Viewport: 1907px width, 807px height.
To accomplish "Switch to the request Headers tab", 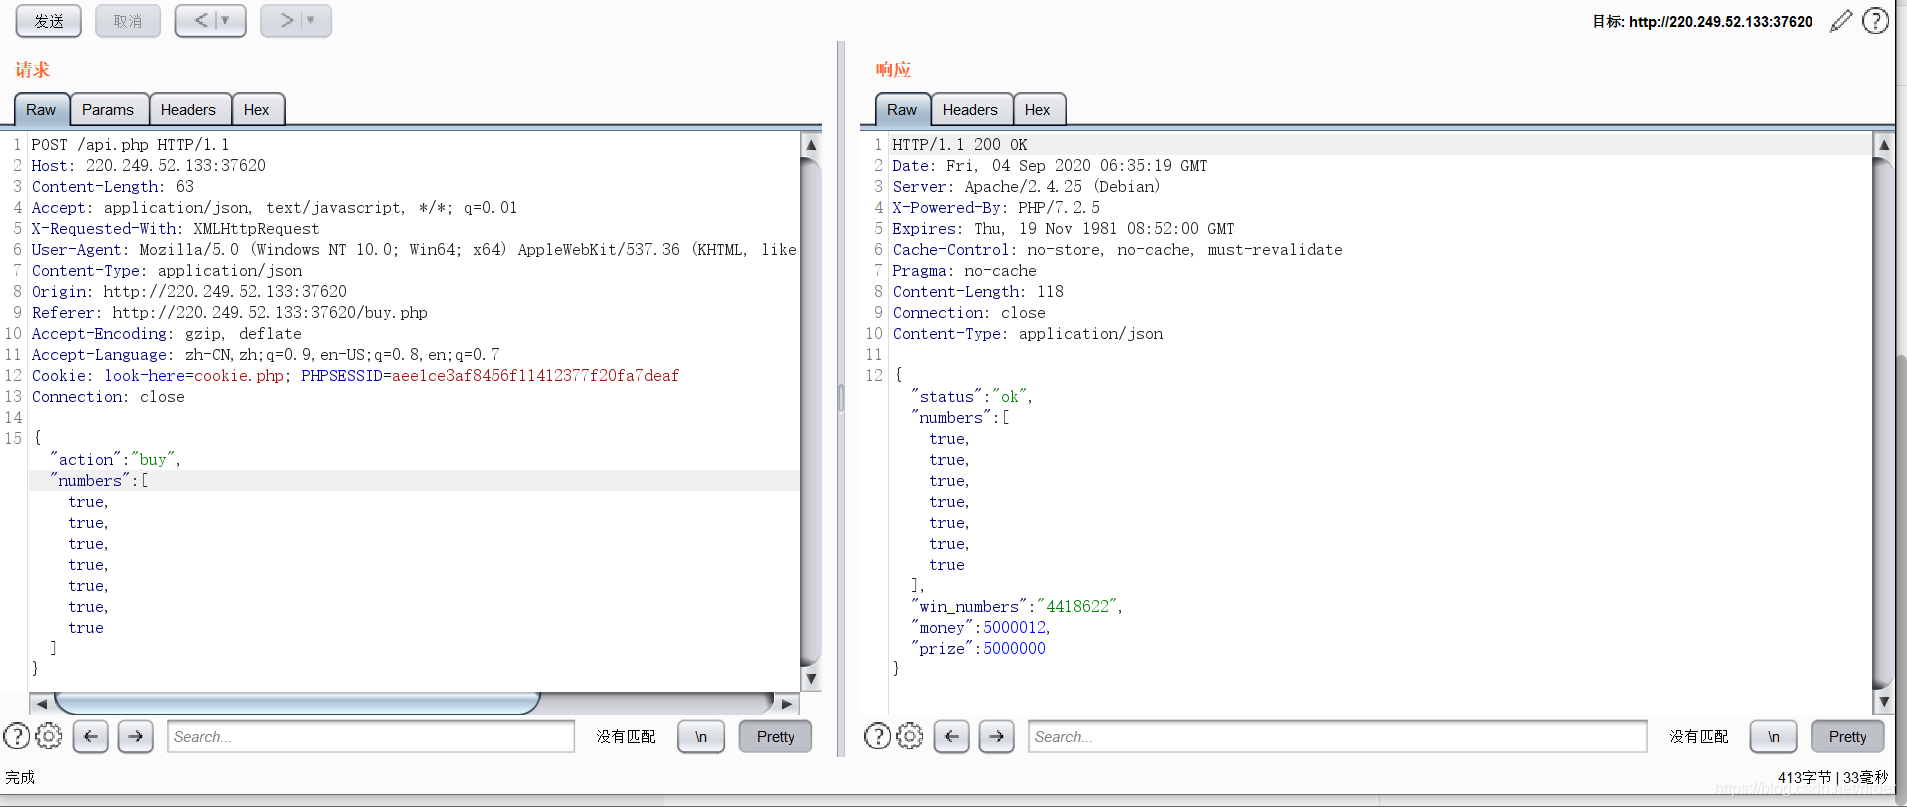I will click(188, 110).
